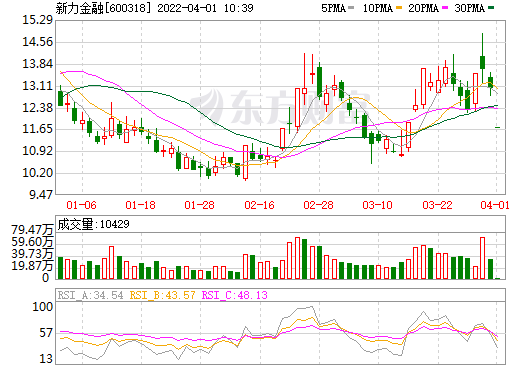This screenshot has width=520, height=365.
Task: Click the 02-16 date label
Action: 259,205
